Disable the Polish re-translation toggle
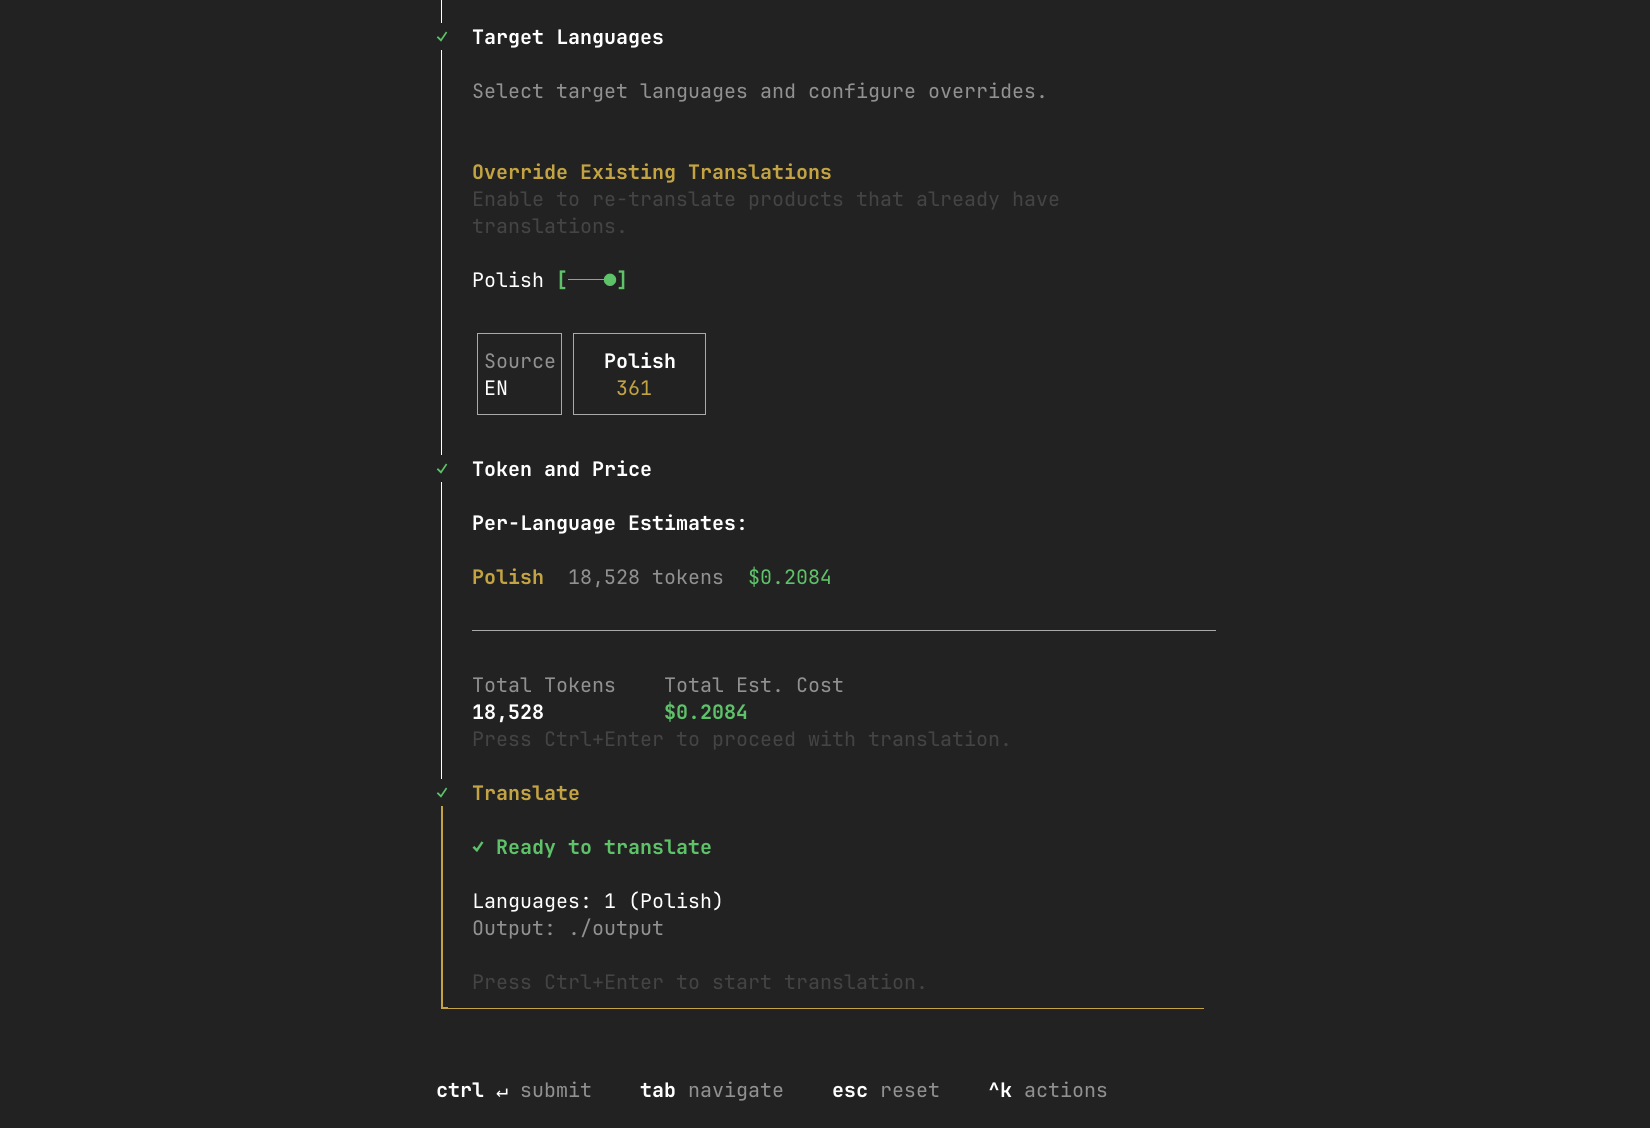This screenshot has width=1650, height=1128. pos(592,280)
